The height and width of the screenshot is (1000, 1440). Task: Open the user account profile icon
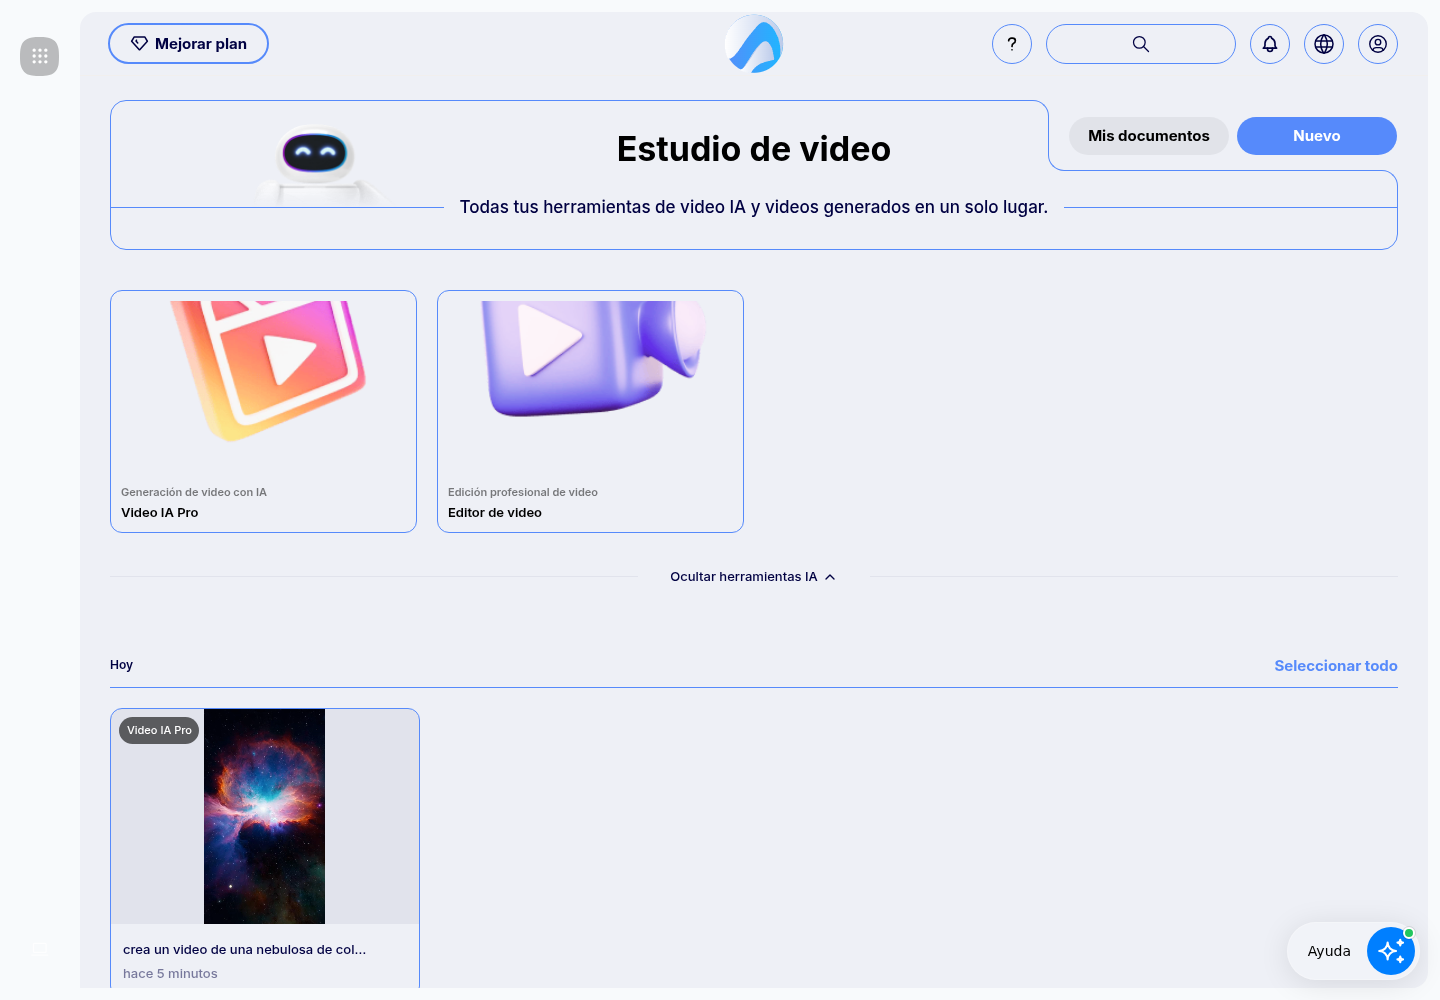coord(1378,44)
